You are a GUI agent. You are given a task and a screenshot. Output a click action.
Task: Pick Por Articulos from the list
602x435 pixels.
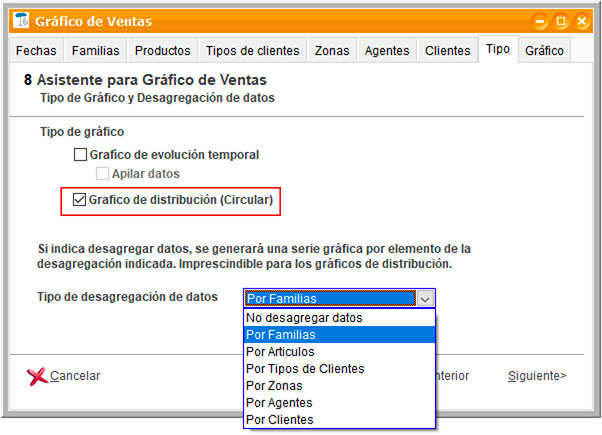(x=339, y=352)
